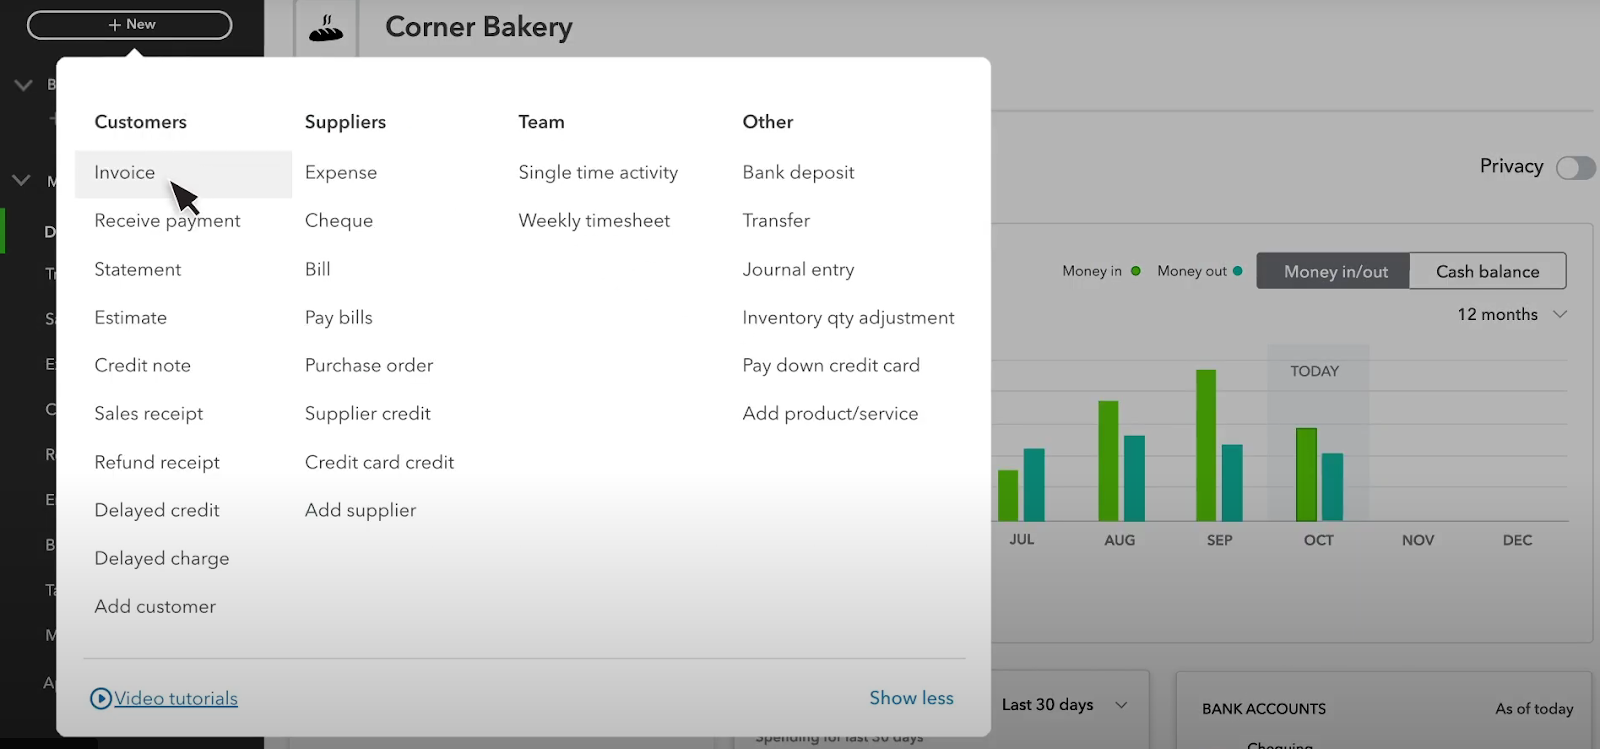Viewport: 1600px width, 749px height.
Task: Click the Corner Bakery bread logo icon
Action: tap(326, 27)
